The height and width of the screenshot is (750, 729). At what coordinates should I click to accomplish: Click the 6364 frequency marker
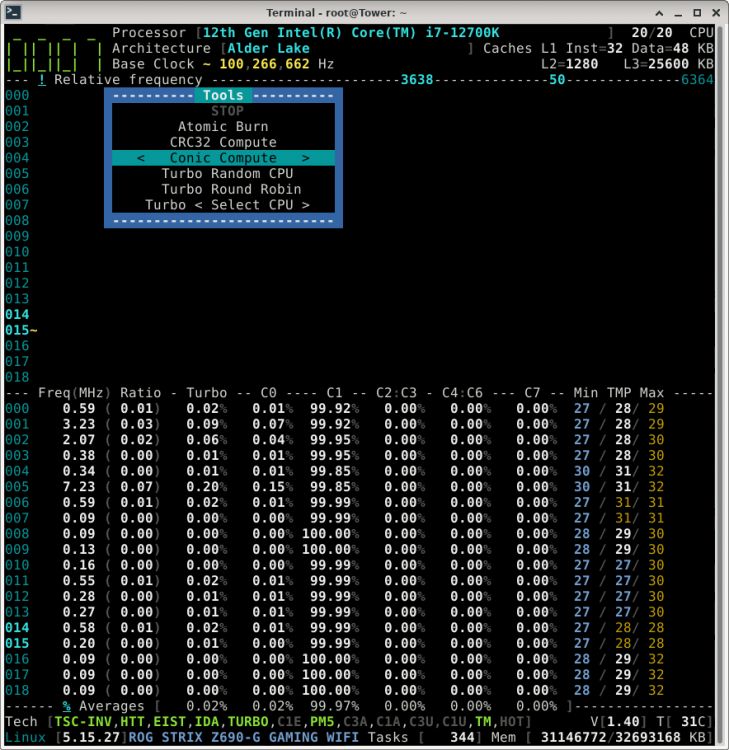(x=697, y=80)
